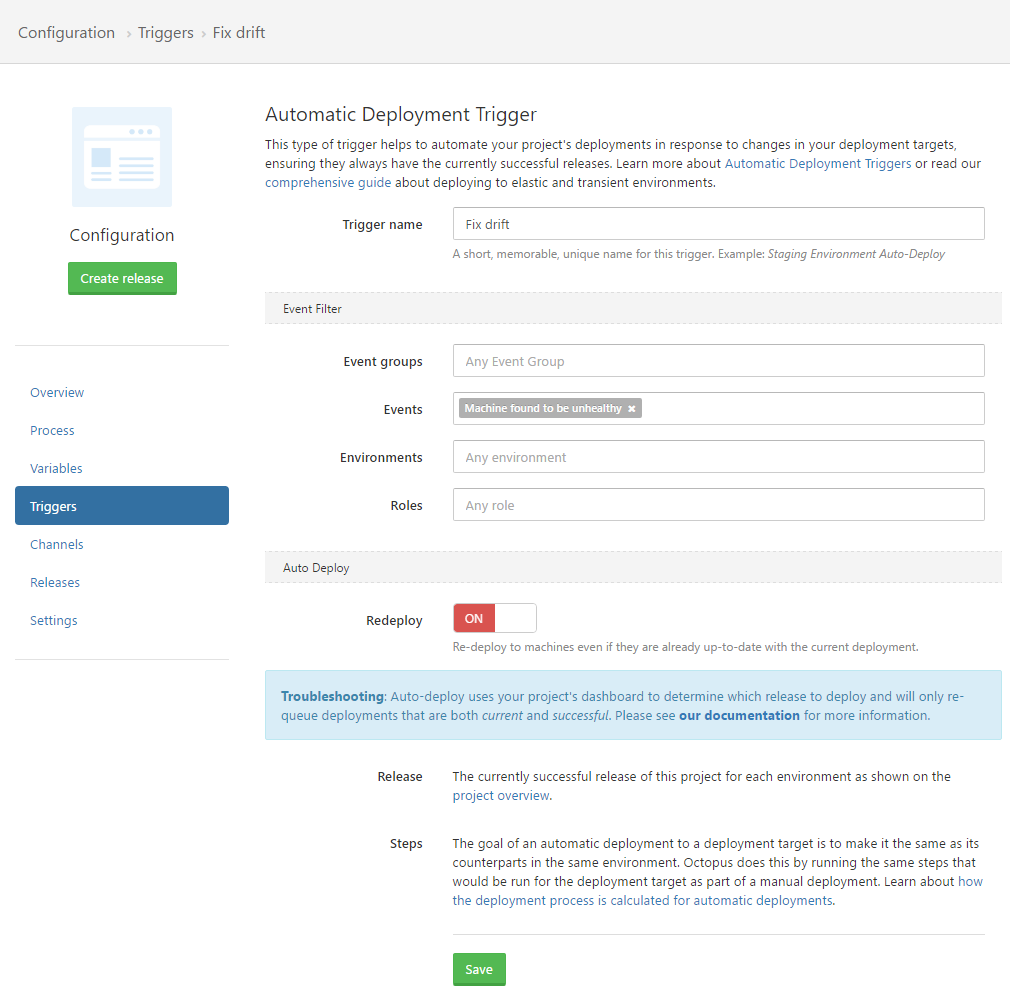Open the Environments selection field

(718, 457)
